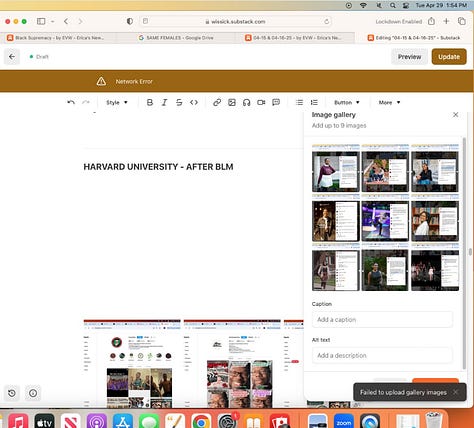Click the 'Add a caption' field
This screenshot has height=428, width=474.
pyautogui.click(x=382, y=319)
